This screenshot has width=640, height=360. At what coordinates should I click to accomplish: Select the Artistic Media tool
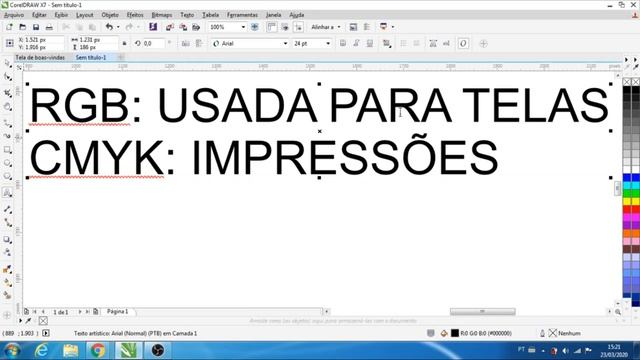(x=8, y=136)
